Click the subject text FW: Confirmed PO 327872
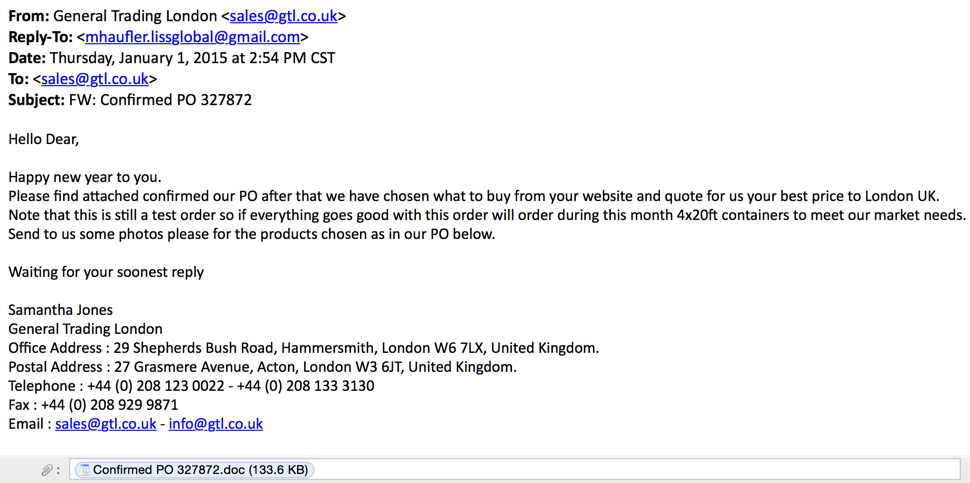 click(160, 100)
